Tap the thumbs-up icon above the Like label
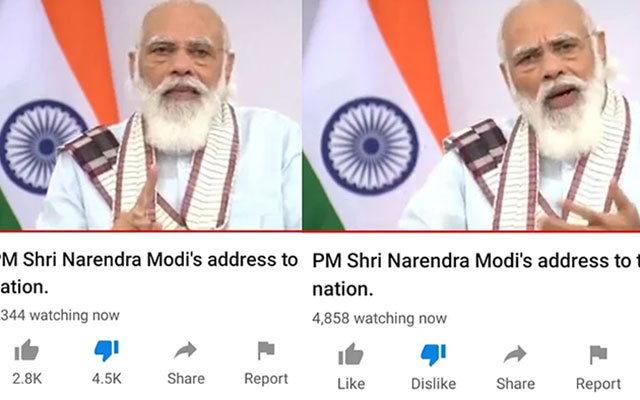The height and width of the screenshot is (400, 640). (x=351, y=354)
